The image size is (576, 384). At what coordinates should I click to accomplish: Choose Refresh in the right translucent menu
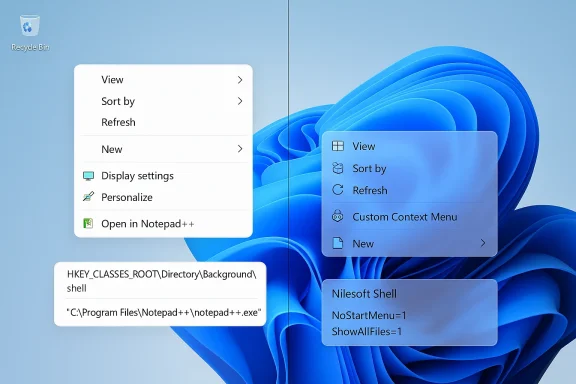click(409, 190)
